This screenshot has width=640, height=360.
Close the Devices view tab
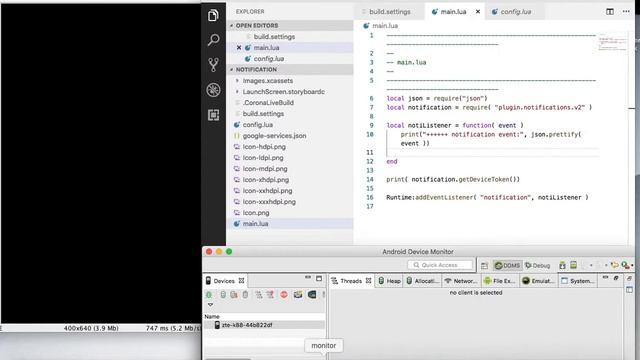241,281
